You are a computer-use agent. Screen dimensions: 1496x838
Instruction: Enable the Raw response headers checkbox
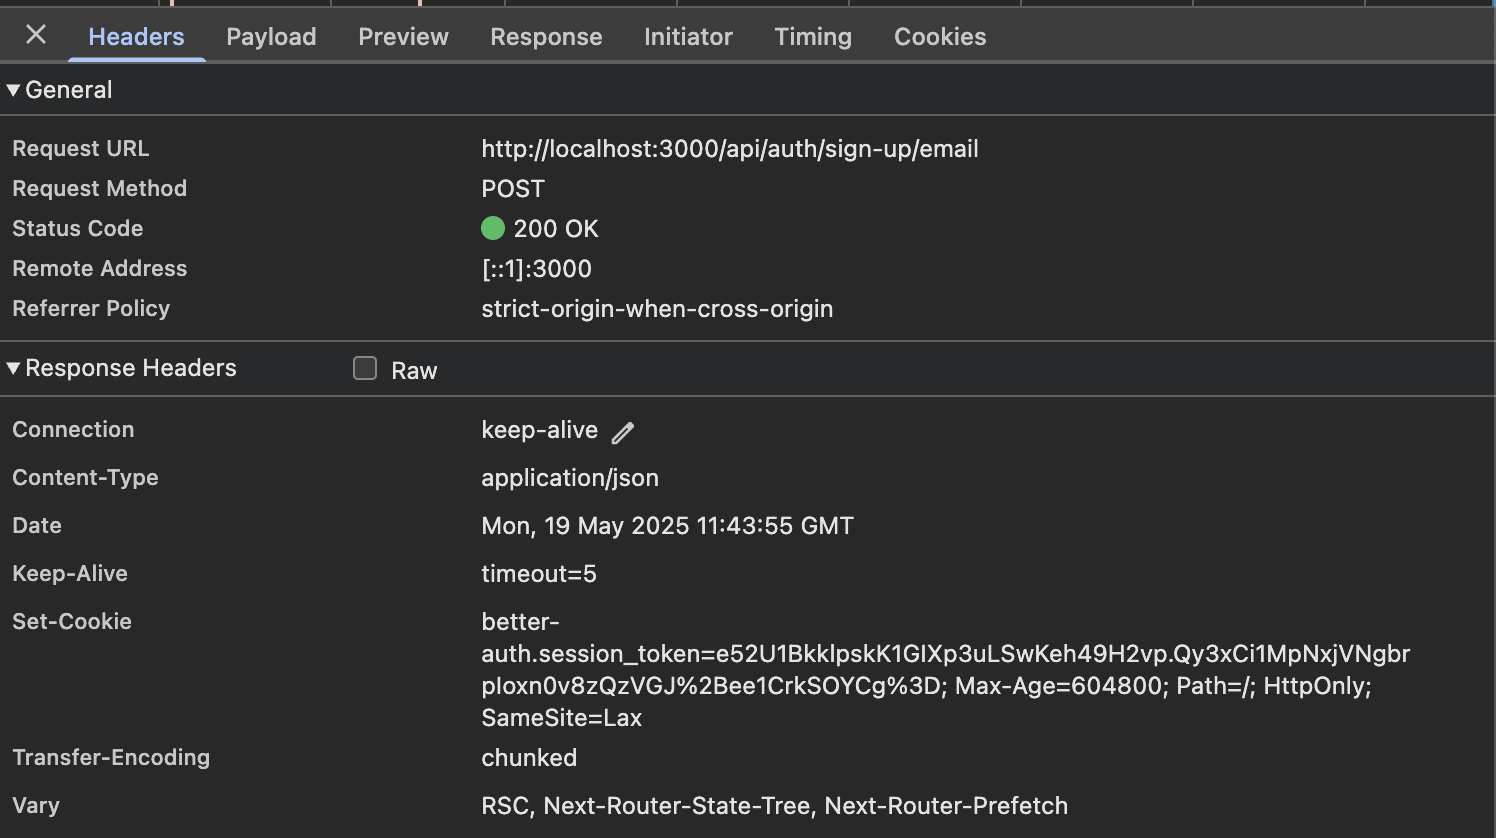pos(365,369)
